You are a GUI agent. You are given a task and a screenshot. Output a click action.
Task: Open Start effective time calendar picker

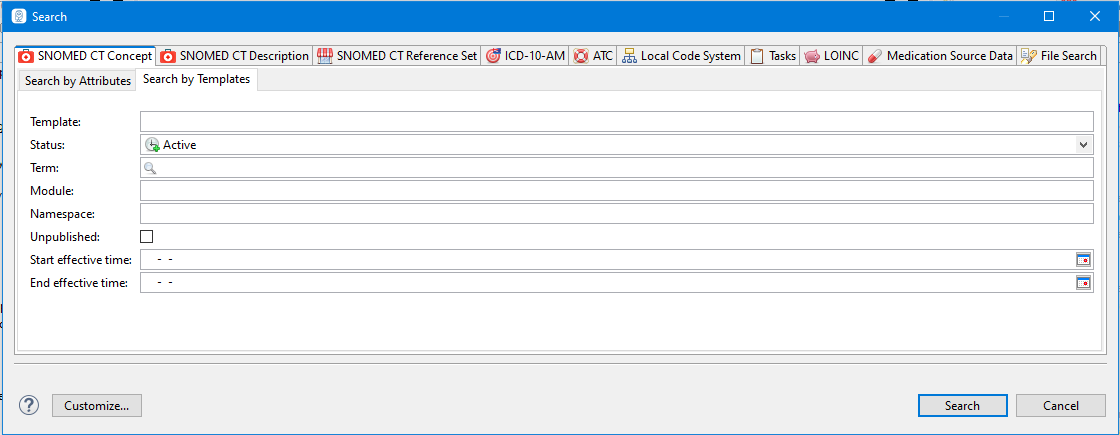1083,260
